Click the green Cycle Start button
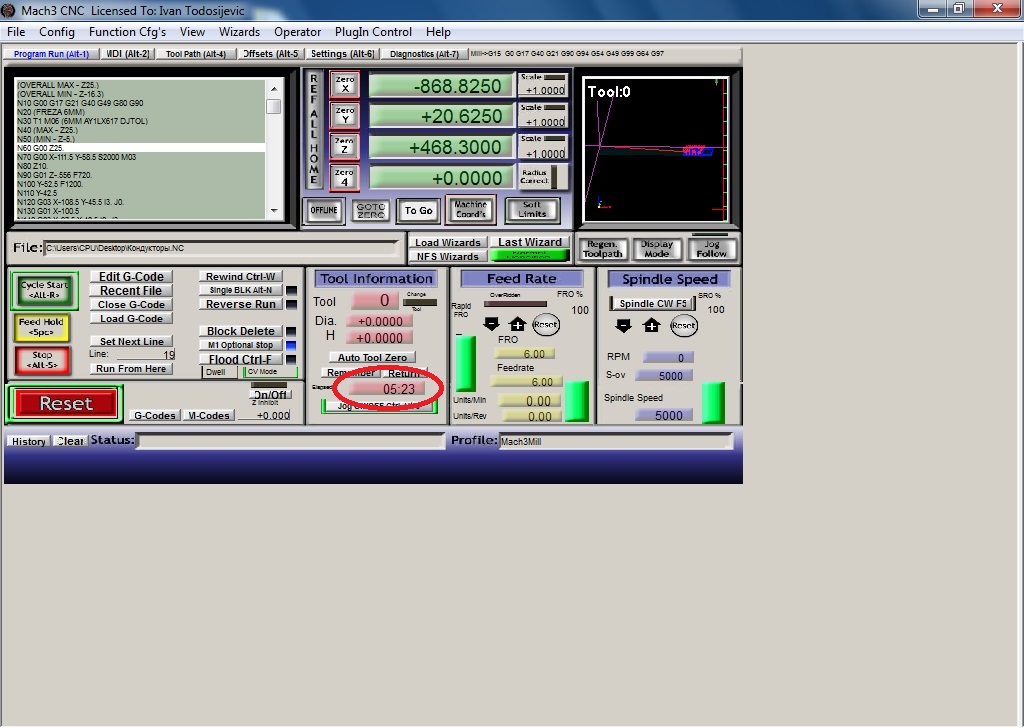The image size is (1024, 728). pos(44,290)
